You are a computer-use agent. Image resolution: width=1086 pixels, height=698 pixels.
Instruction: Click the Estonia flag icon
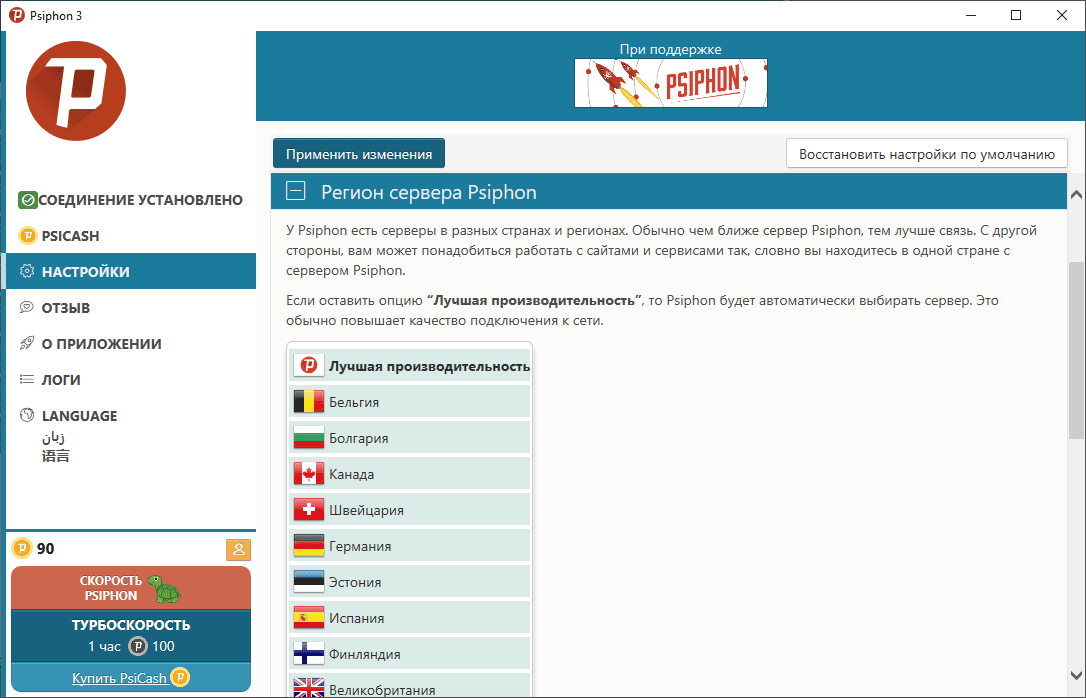[309, 582]
